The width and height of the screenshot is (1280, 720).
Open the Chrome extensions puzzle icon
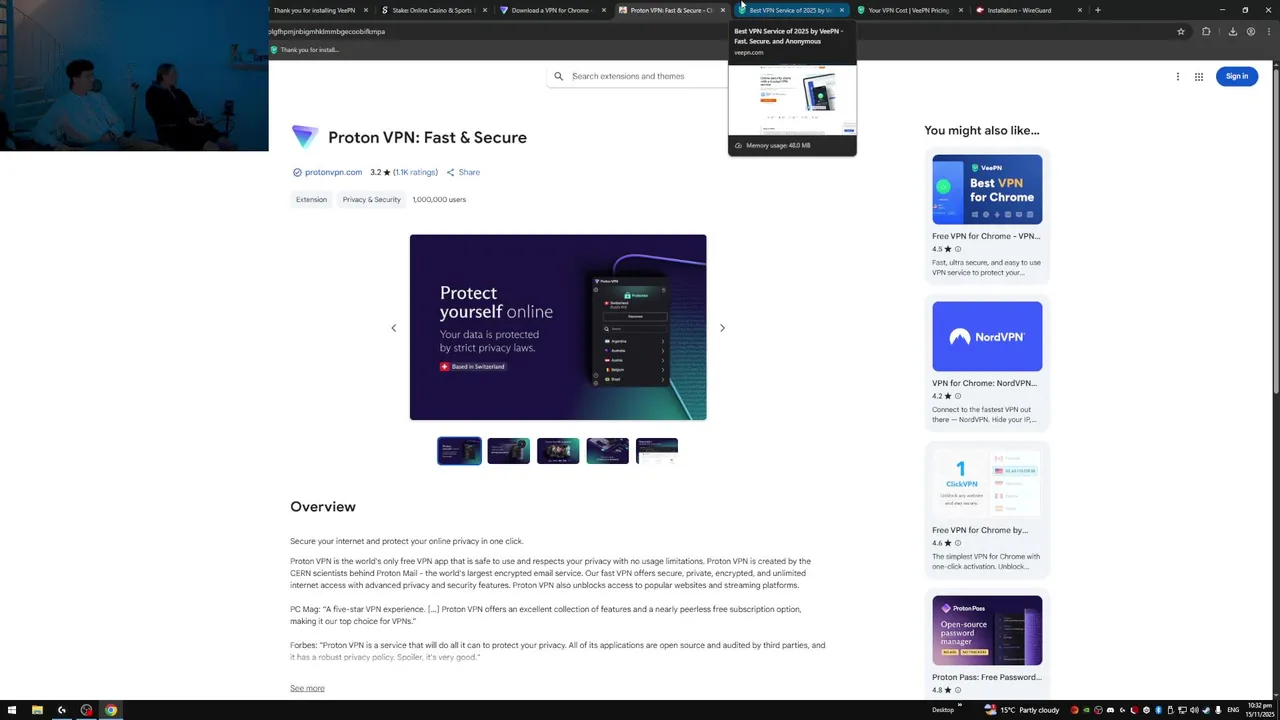(x=1206, y=31)
